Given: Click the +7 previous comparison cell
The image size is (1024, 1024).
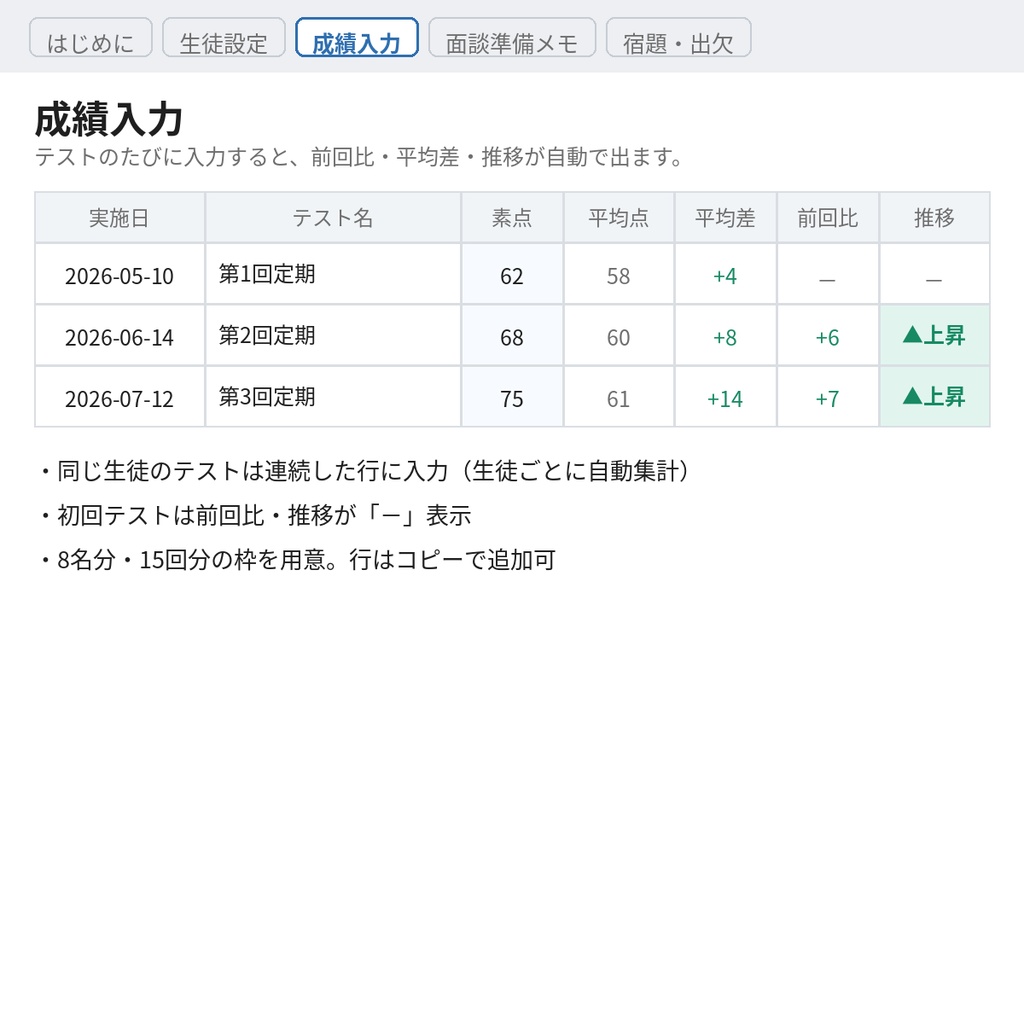Looking at the screenshot, I should pyautogui.click(x=827, y=398).
